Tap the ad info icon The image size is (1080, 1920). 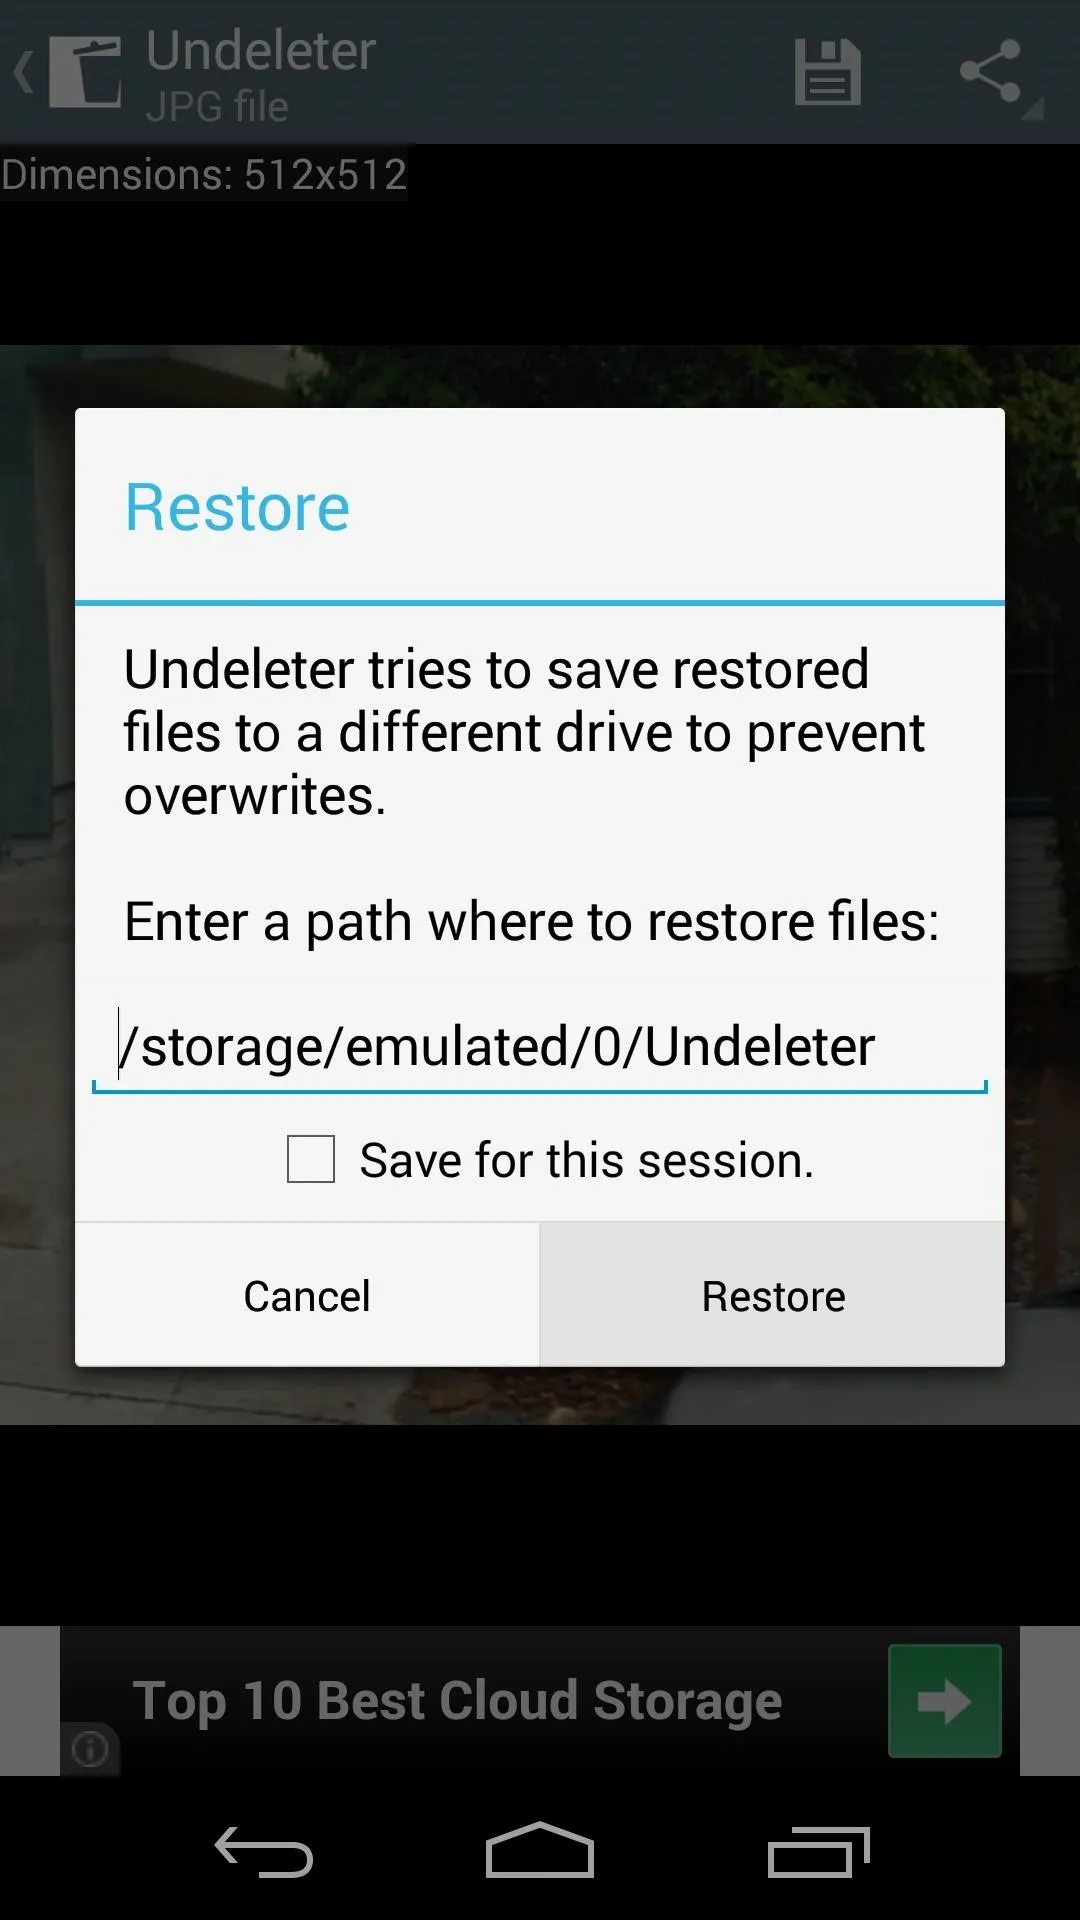tap(90, 1749)
